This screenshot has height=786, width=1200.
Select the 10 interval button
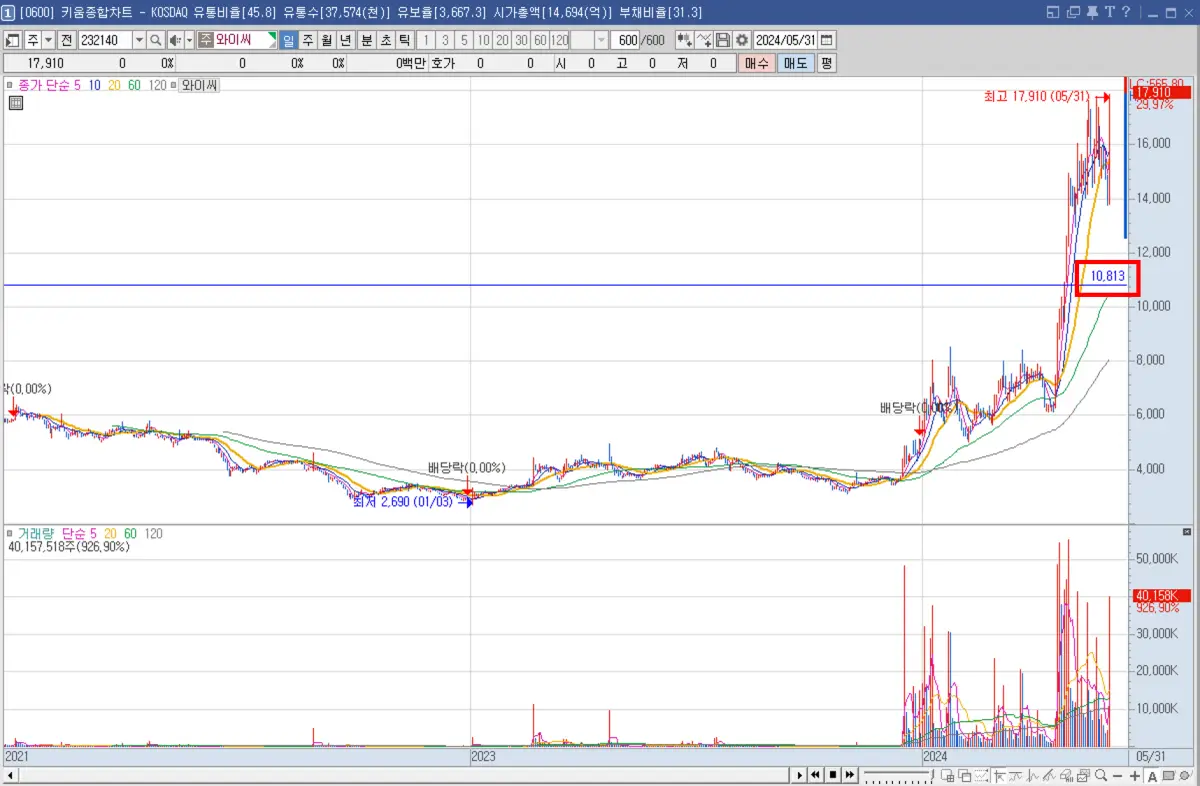point(483,40)
